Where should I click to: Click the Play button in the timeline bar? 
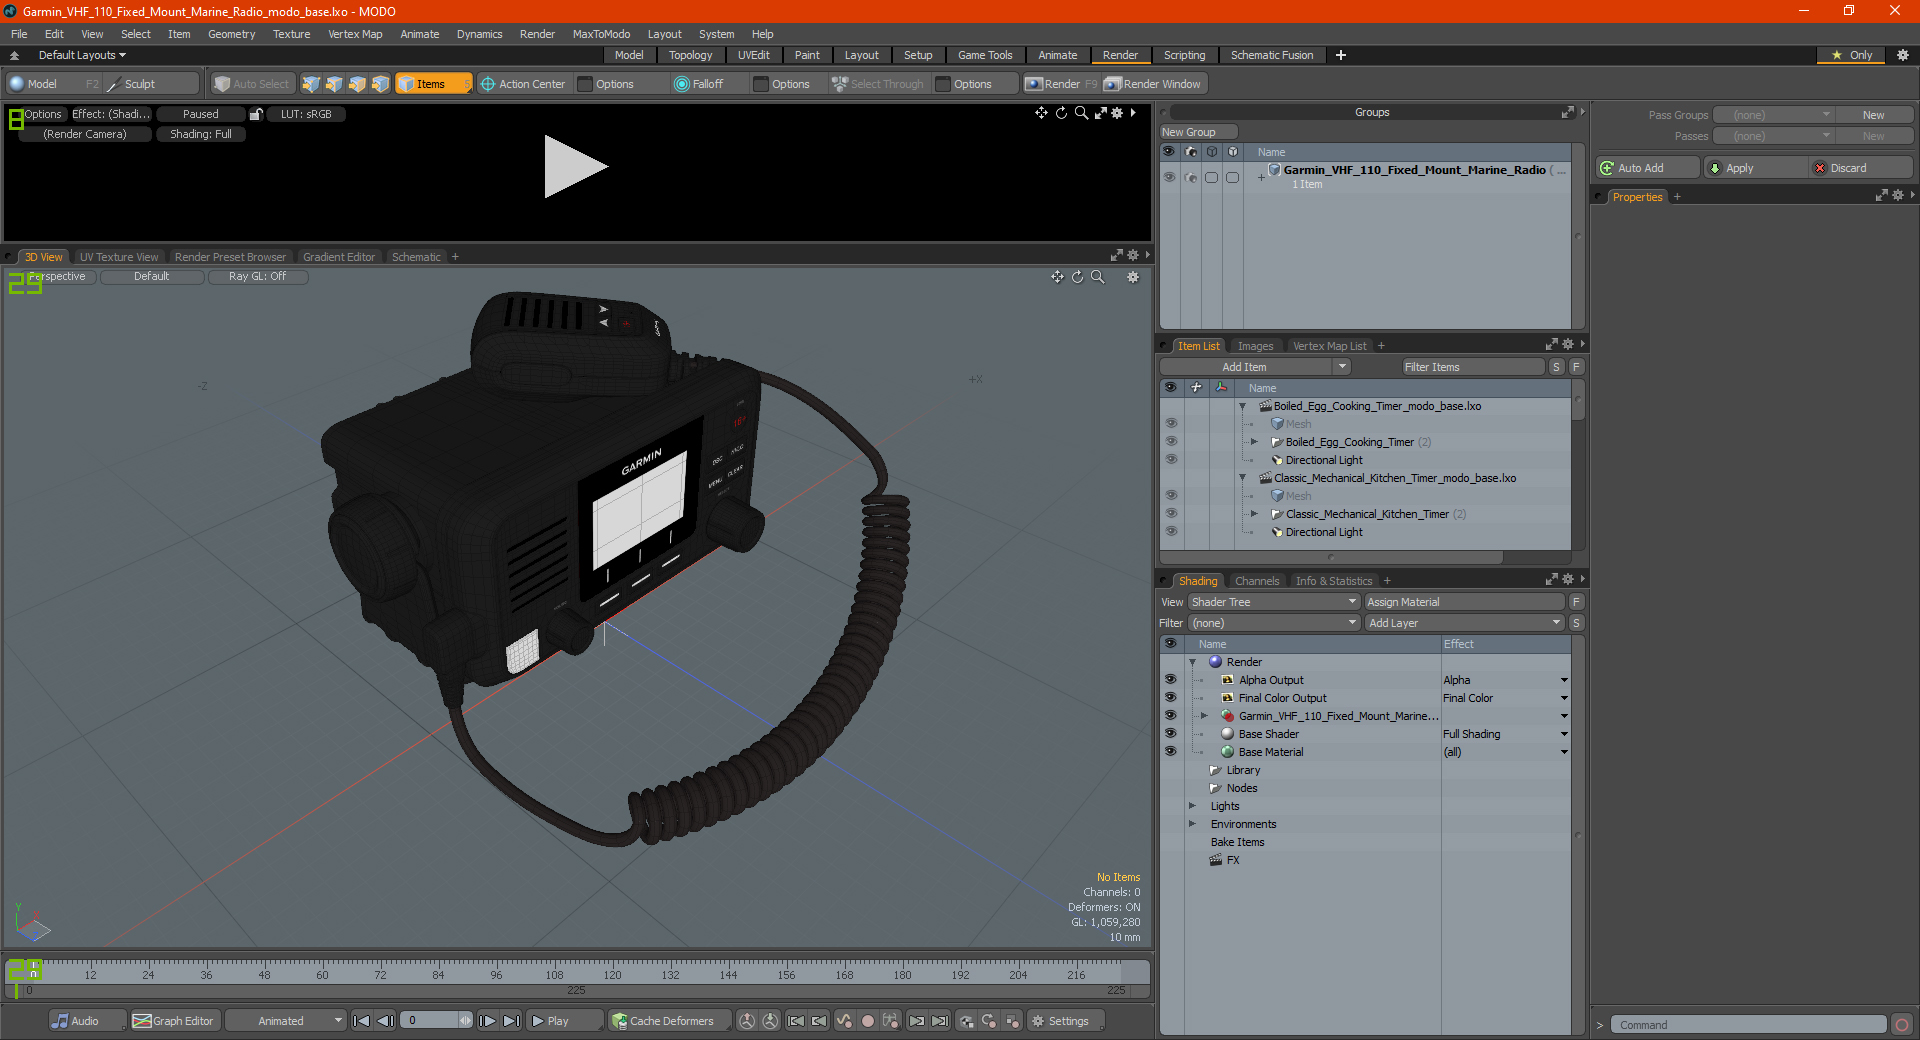(564, 1021)
